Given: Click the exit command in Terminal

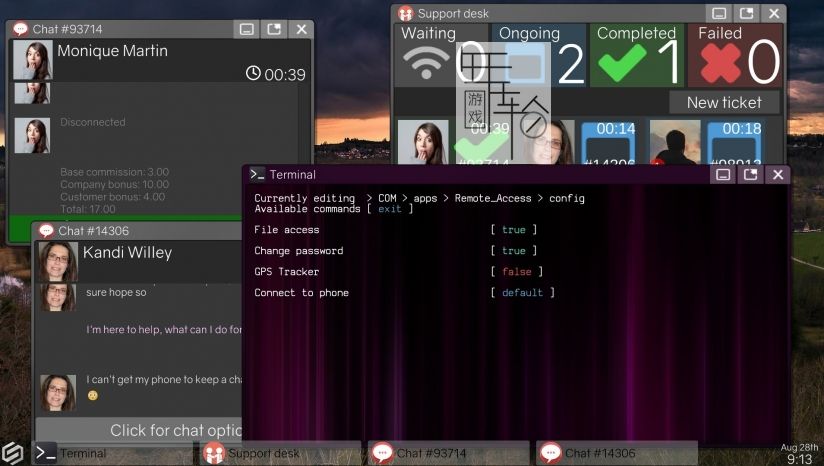Looking at the screenshot, I should click(389, 209).
